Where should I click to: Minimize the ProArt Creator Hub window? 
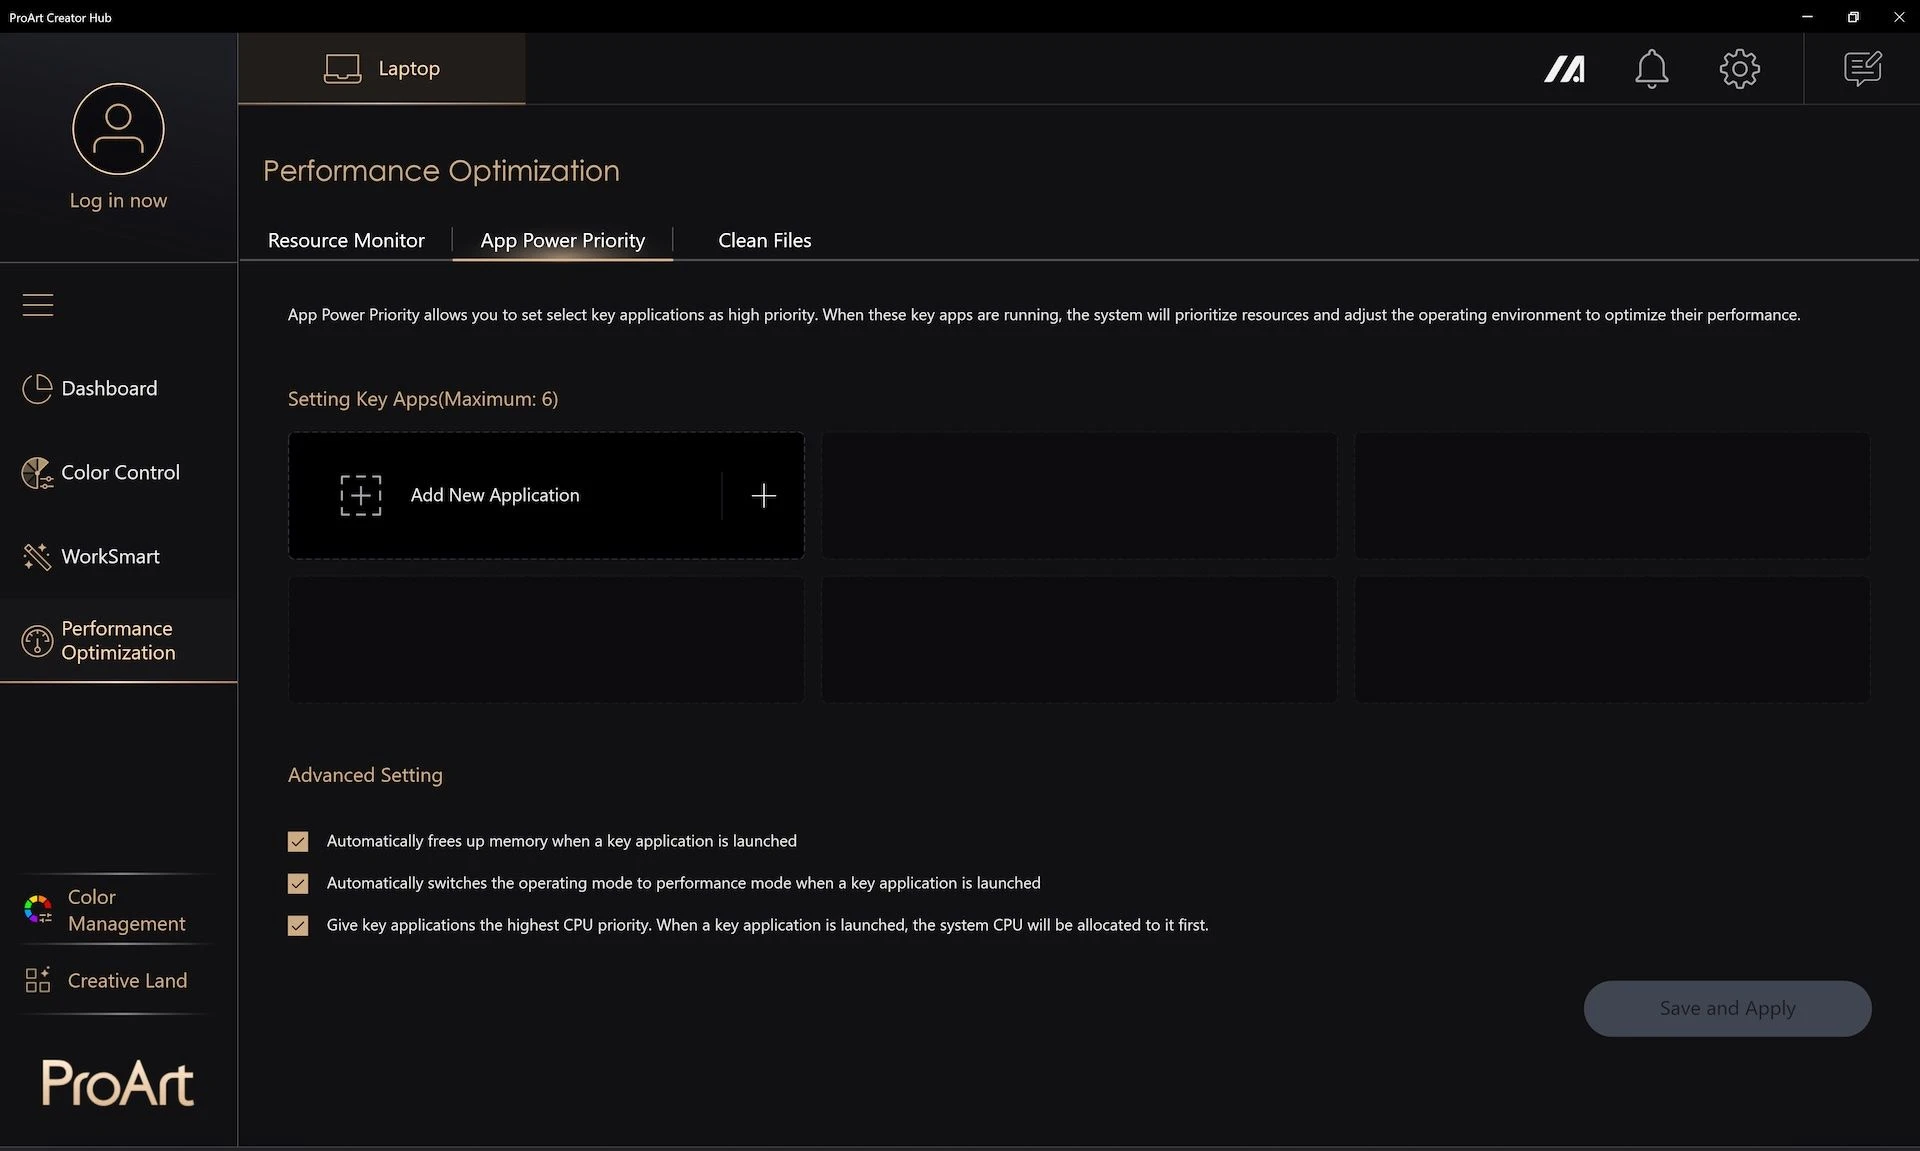pos(1807,17)
